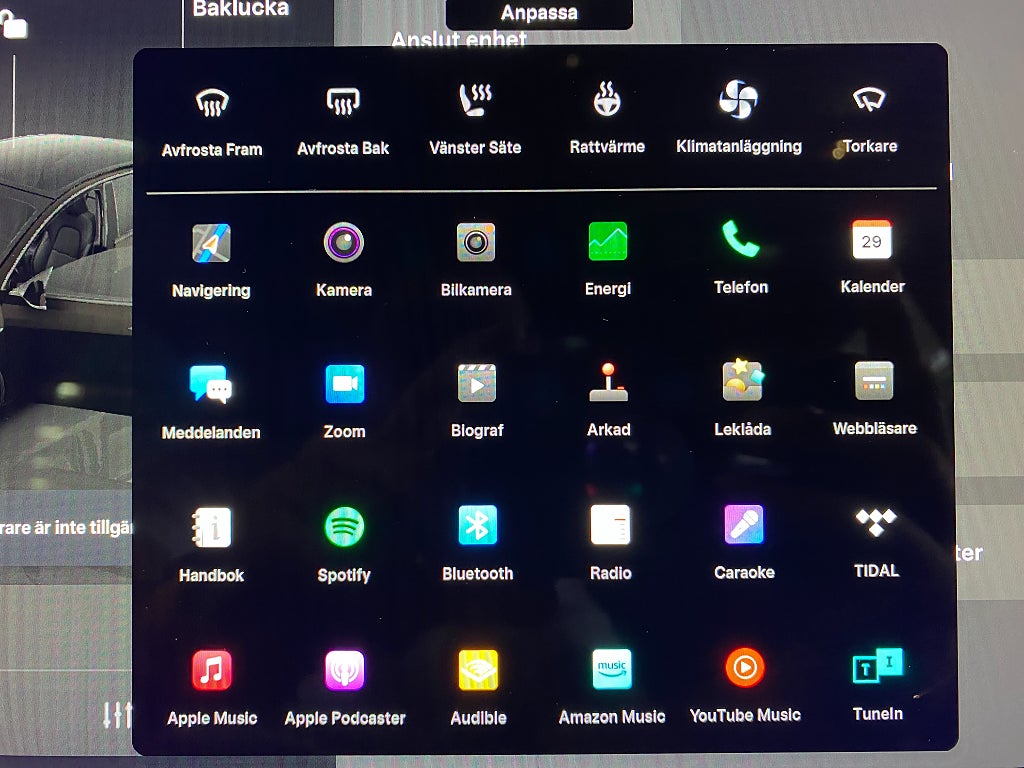1024x768 pixels.
Task: Launch the Caraoke app
Action: pos(744,524)
